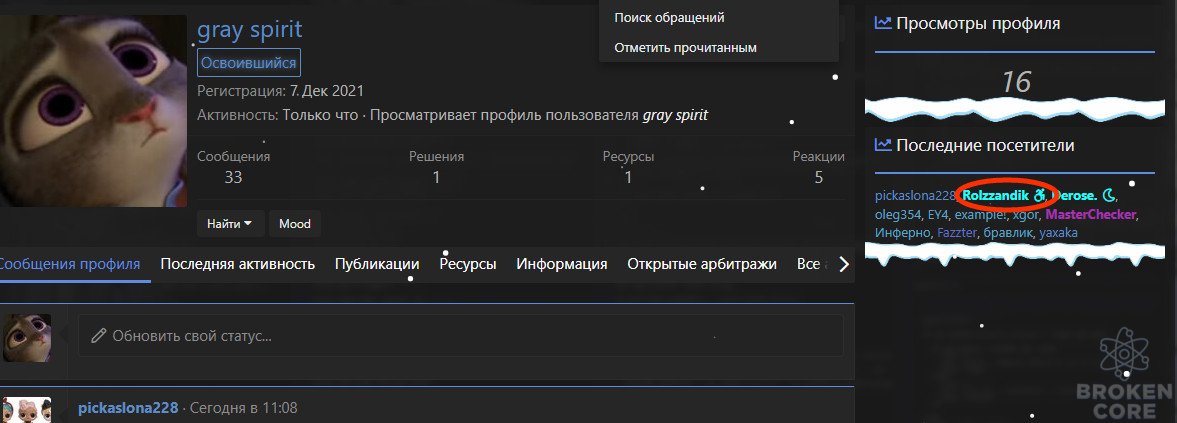This screenshot has width=1177, height=423.
Task: Select Поиск обращений menu entry
Action: tap(669, 17)
